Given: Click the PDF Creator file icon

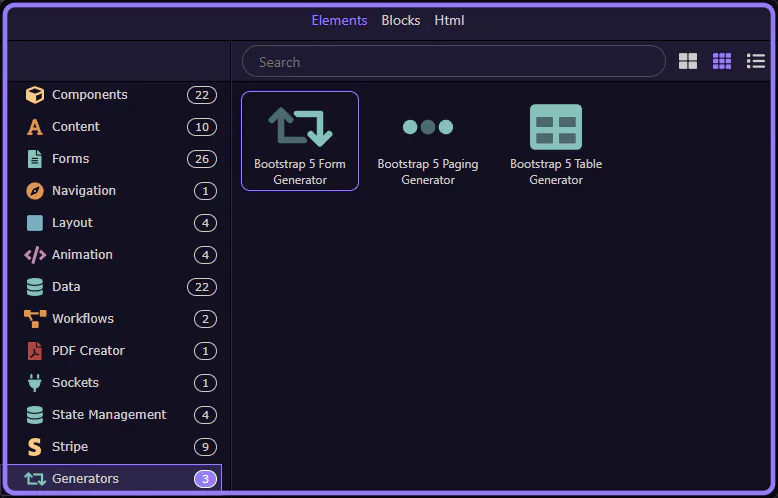Looking at the screenshot, I should 35,351.
